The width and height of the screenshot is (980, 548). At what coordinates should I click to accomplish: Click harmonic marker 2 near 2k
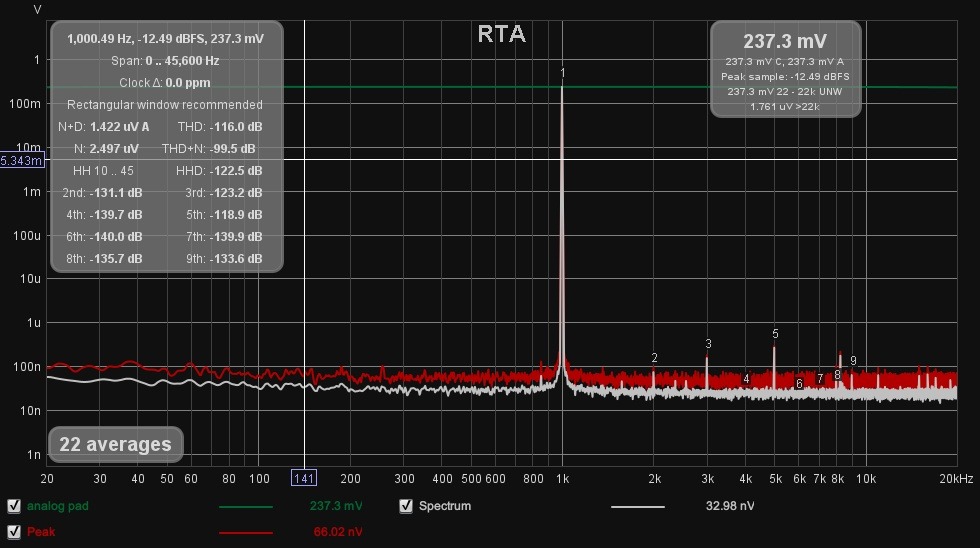(x=654, y=358)
